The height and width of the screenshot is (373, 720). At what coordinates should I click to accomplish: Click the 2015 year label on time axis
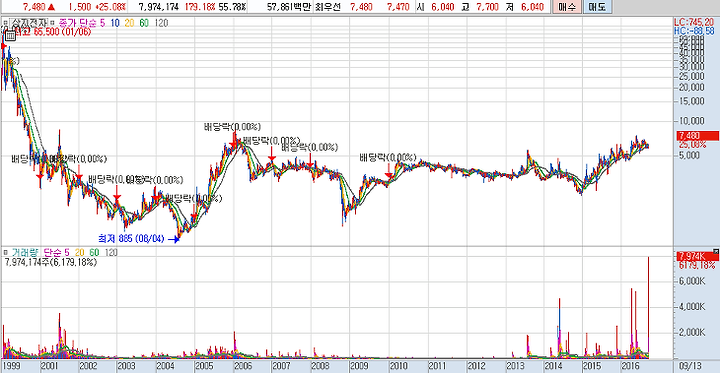coord(591,366)
